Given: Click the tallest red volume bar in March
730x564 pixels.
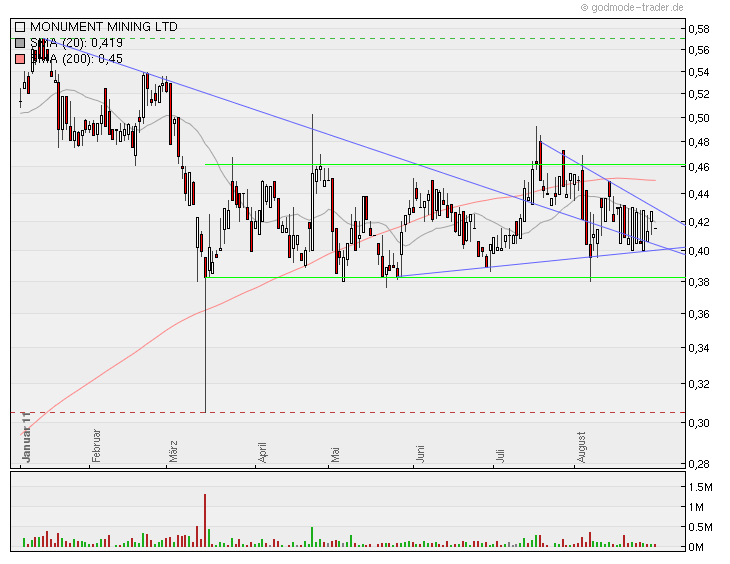Looking at the screenshot, I should pyautogui.click(x=205, y=520).
